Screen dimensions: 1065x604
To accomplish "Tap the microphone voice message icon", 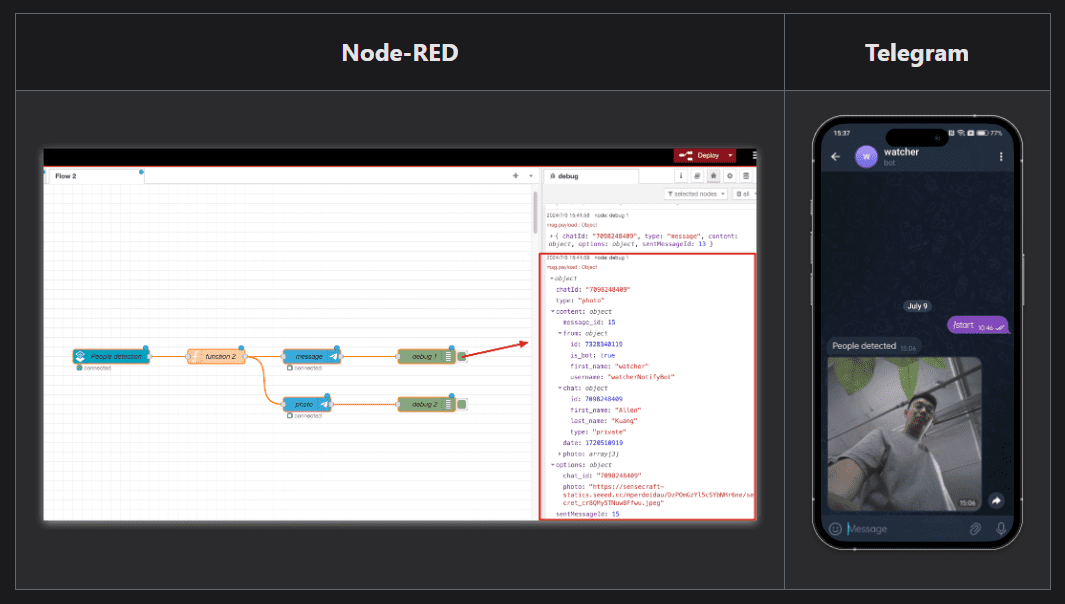I will [x=1000, y=528].
